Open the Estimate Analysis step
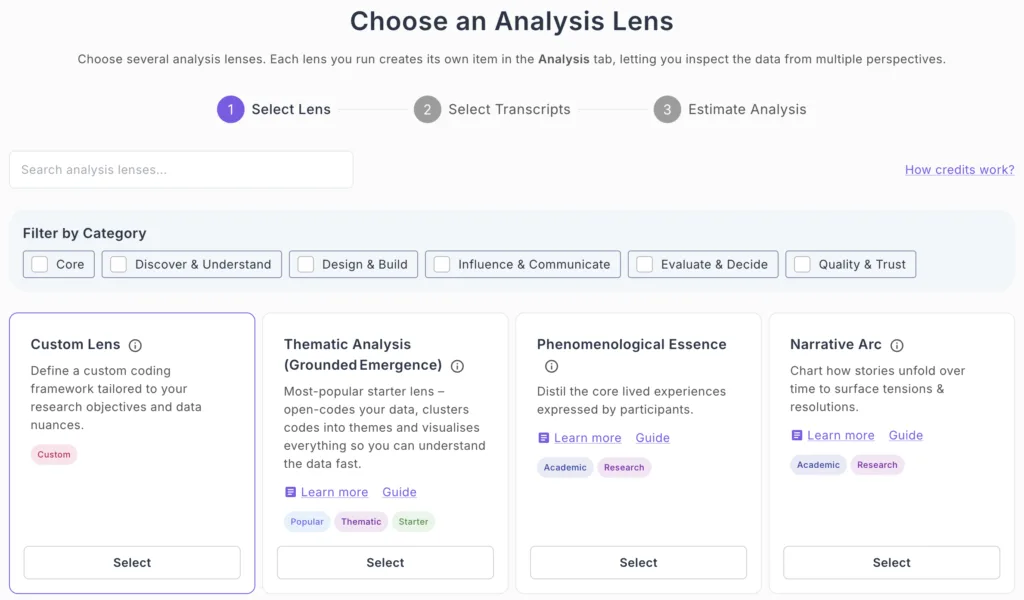 tap(746, 109)
